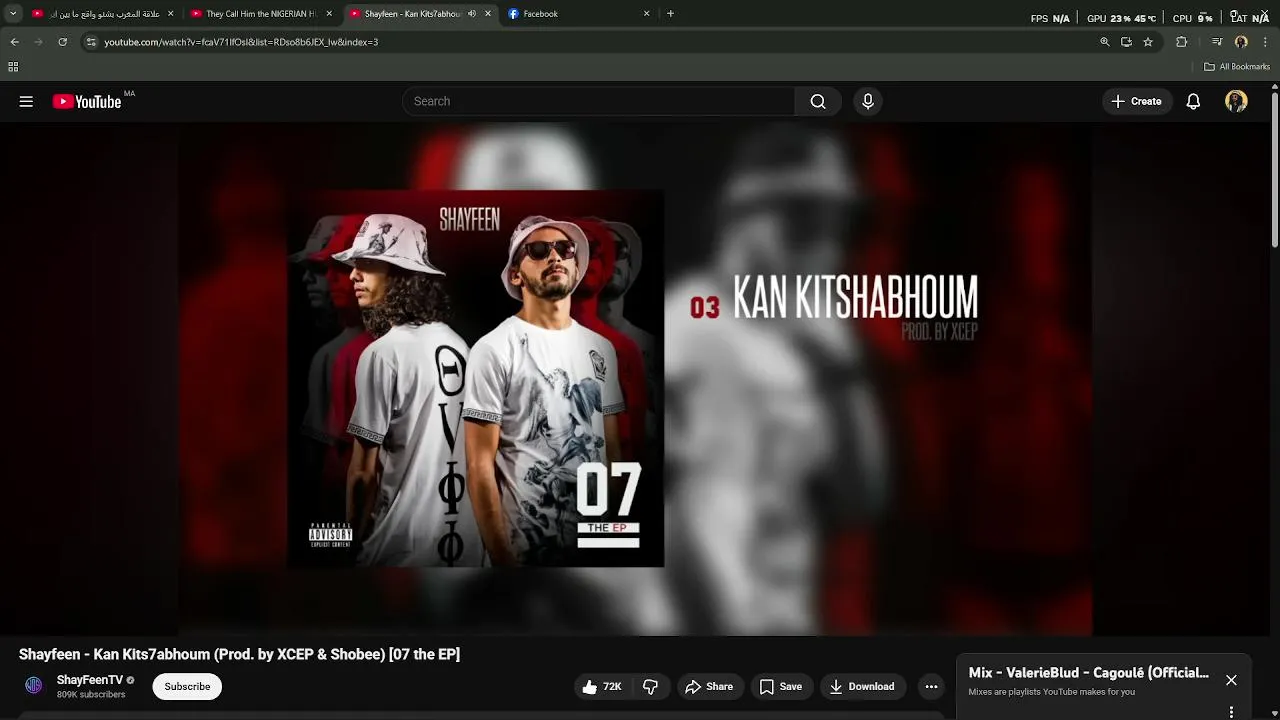
Task: Click the video player area
Action: pos(636,378)
